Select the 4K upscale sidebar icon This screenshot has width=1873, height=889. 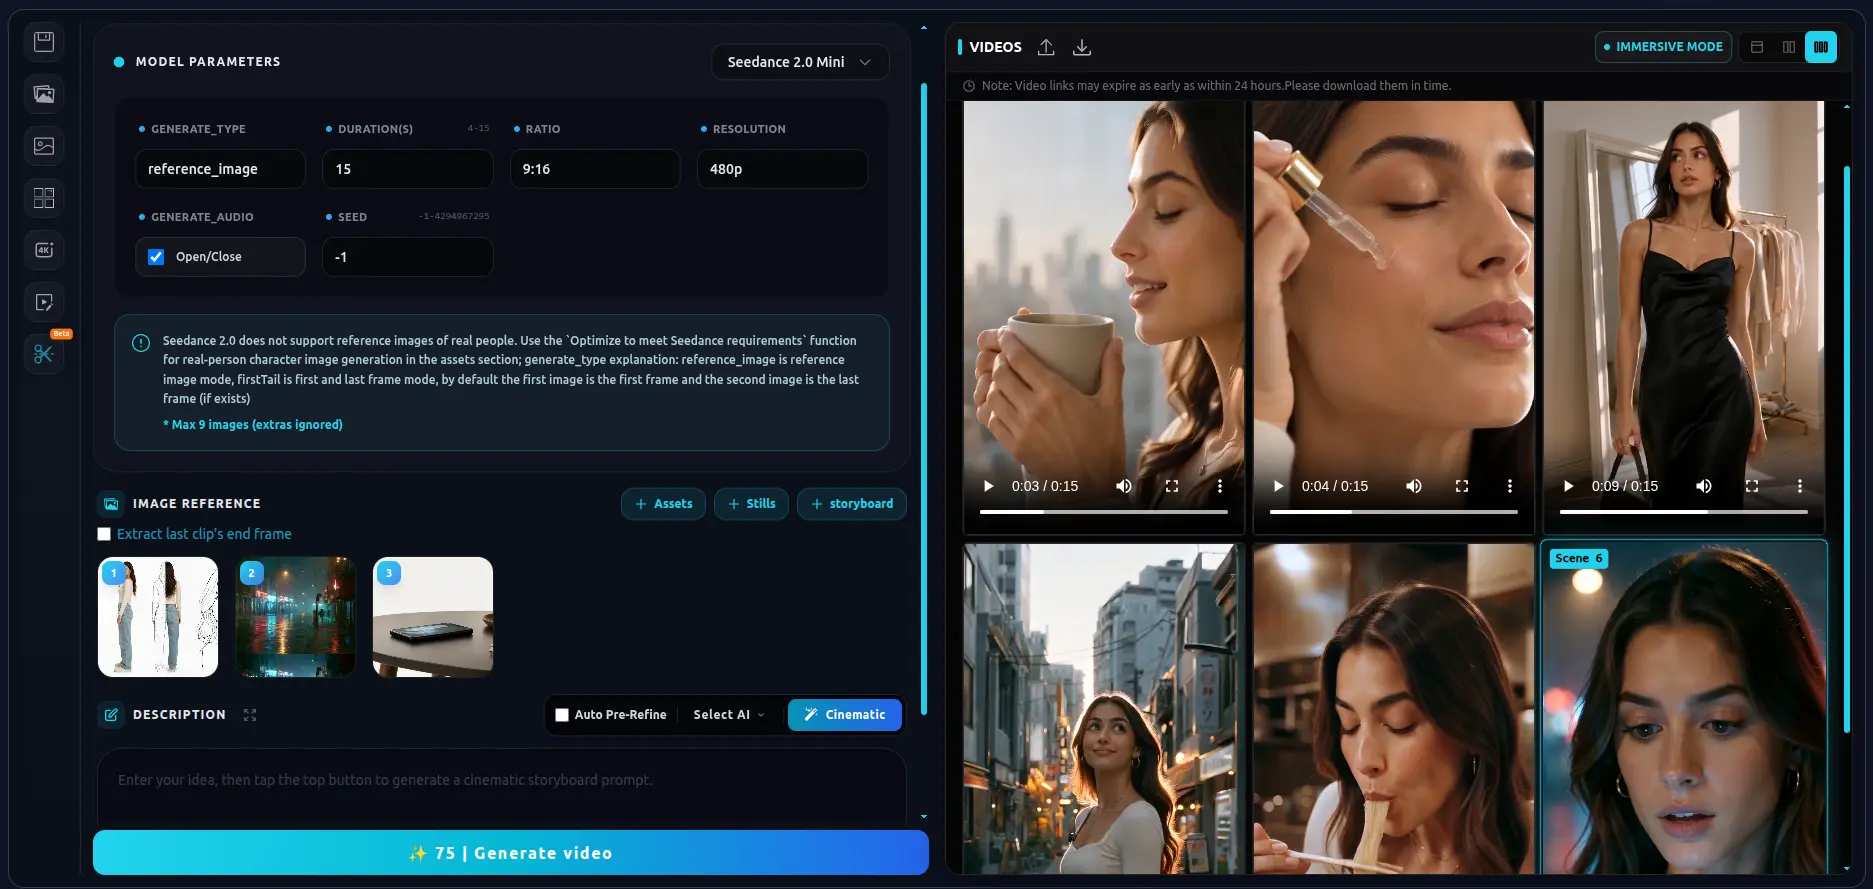click(44, 250)
